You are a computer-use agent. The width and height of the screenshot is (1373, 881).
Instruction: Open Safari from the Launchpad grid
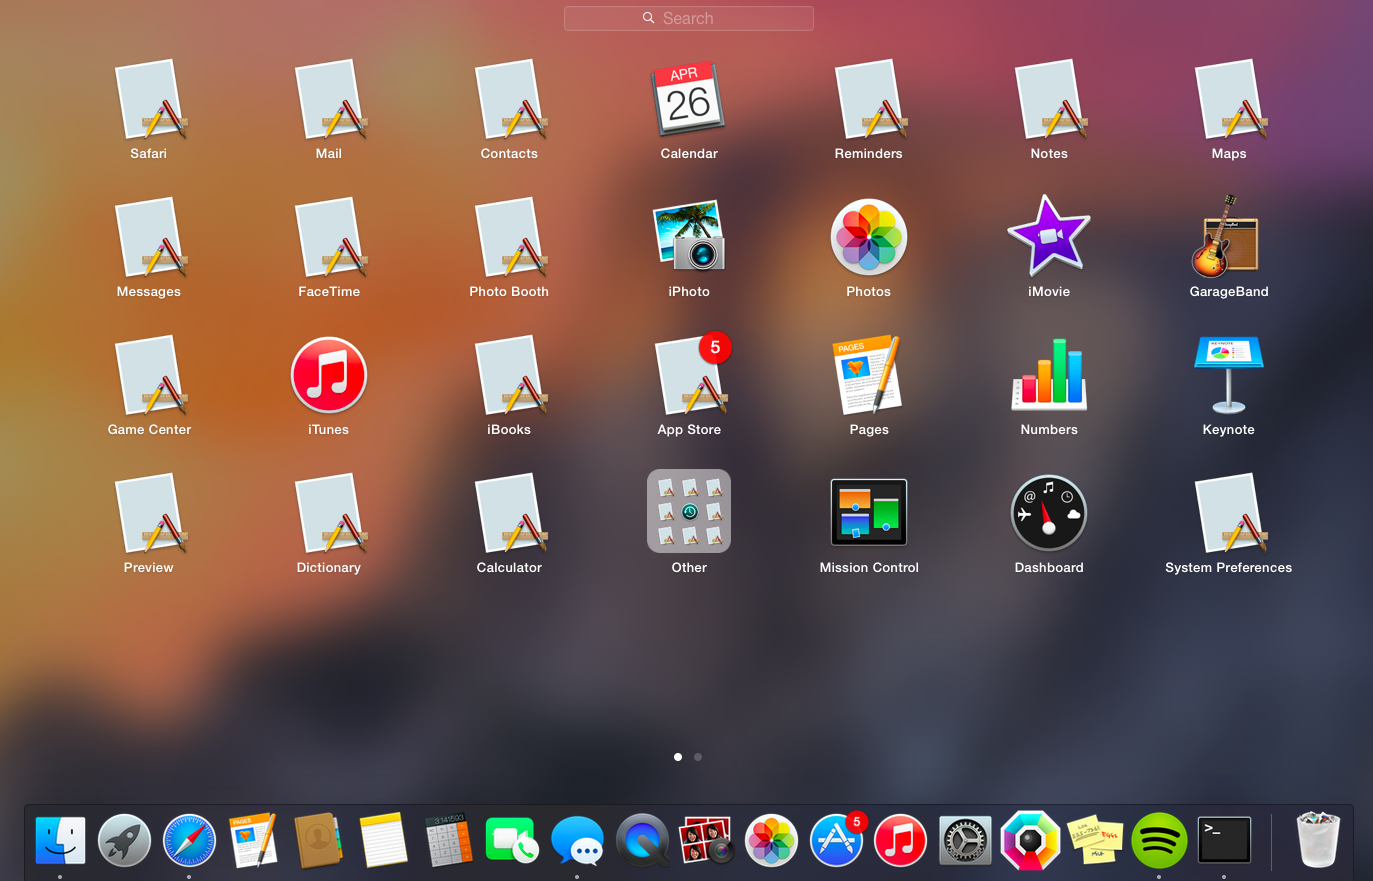(x=149, y=100)
